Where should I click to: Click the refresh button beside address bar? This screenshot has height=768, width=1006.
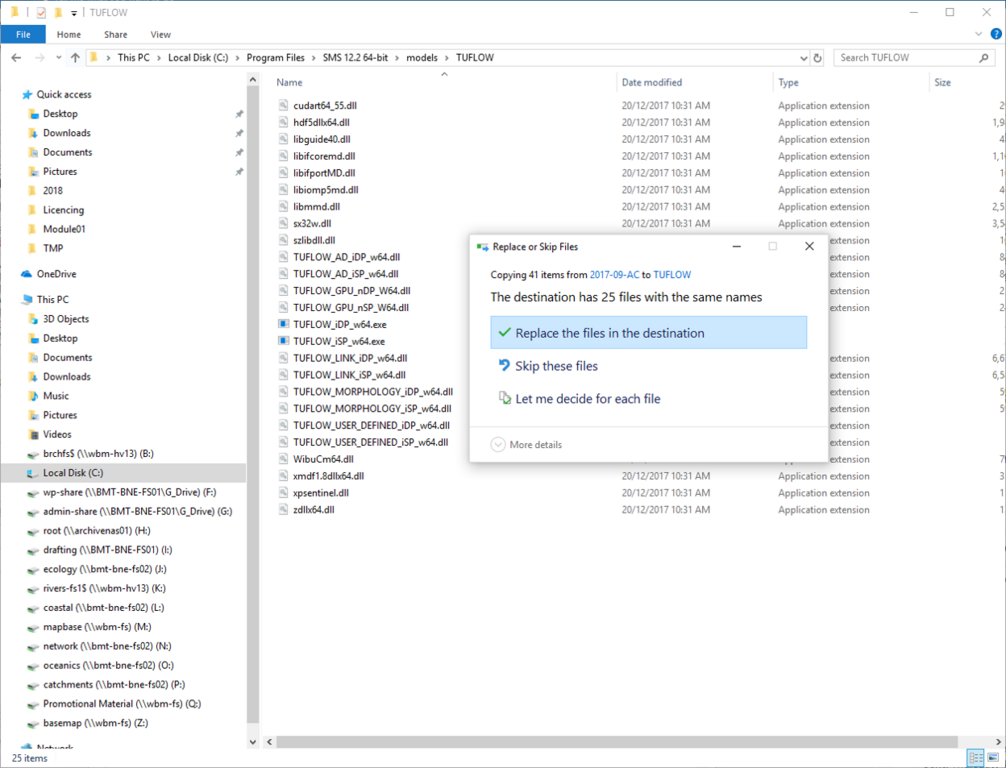[818, 58]
